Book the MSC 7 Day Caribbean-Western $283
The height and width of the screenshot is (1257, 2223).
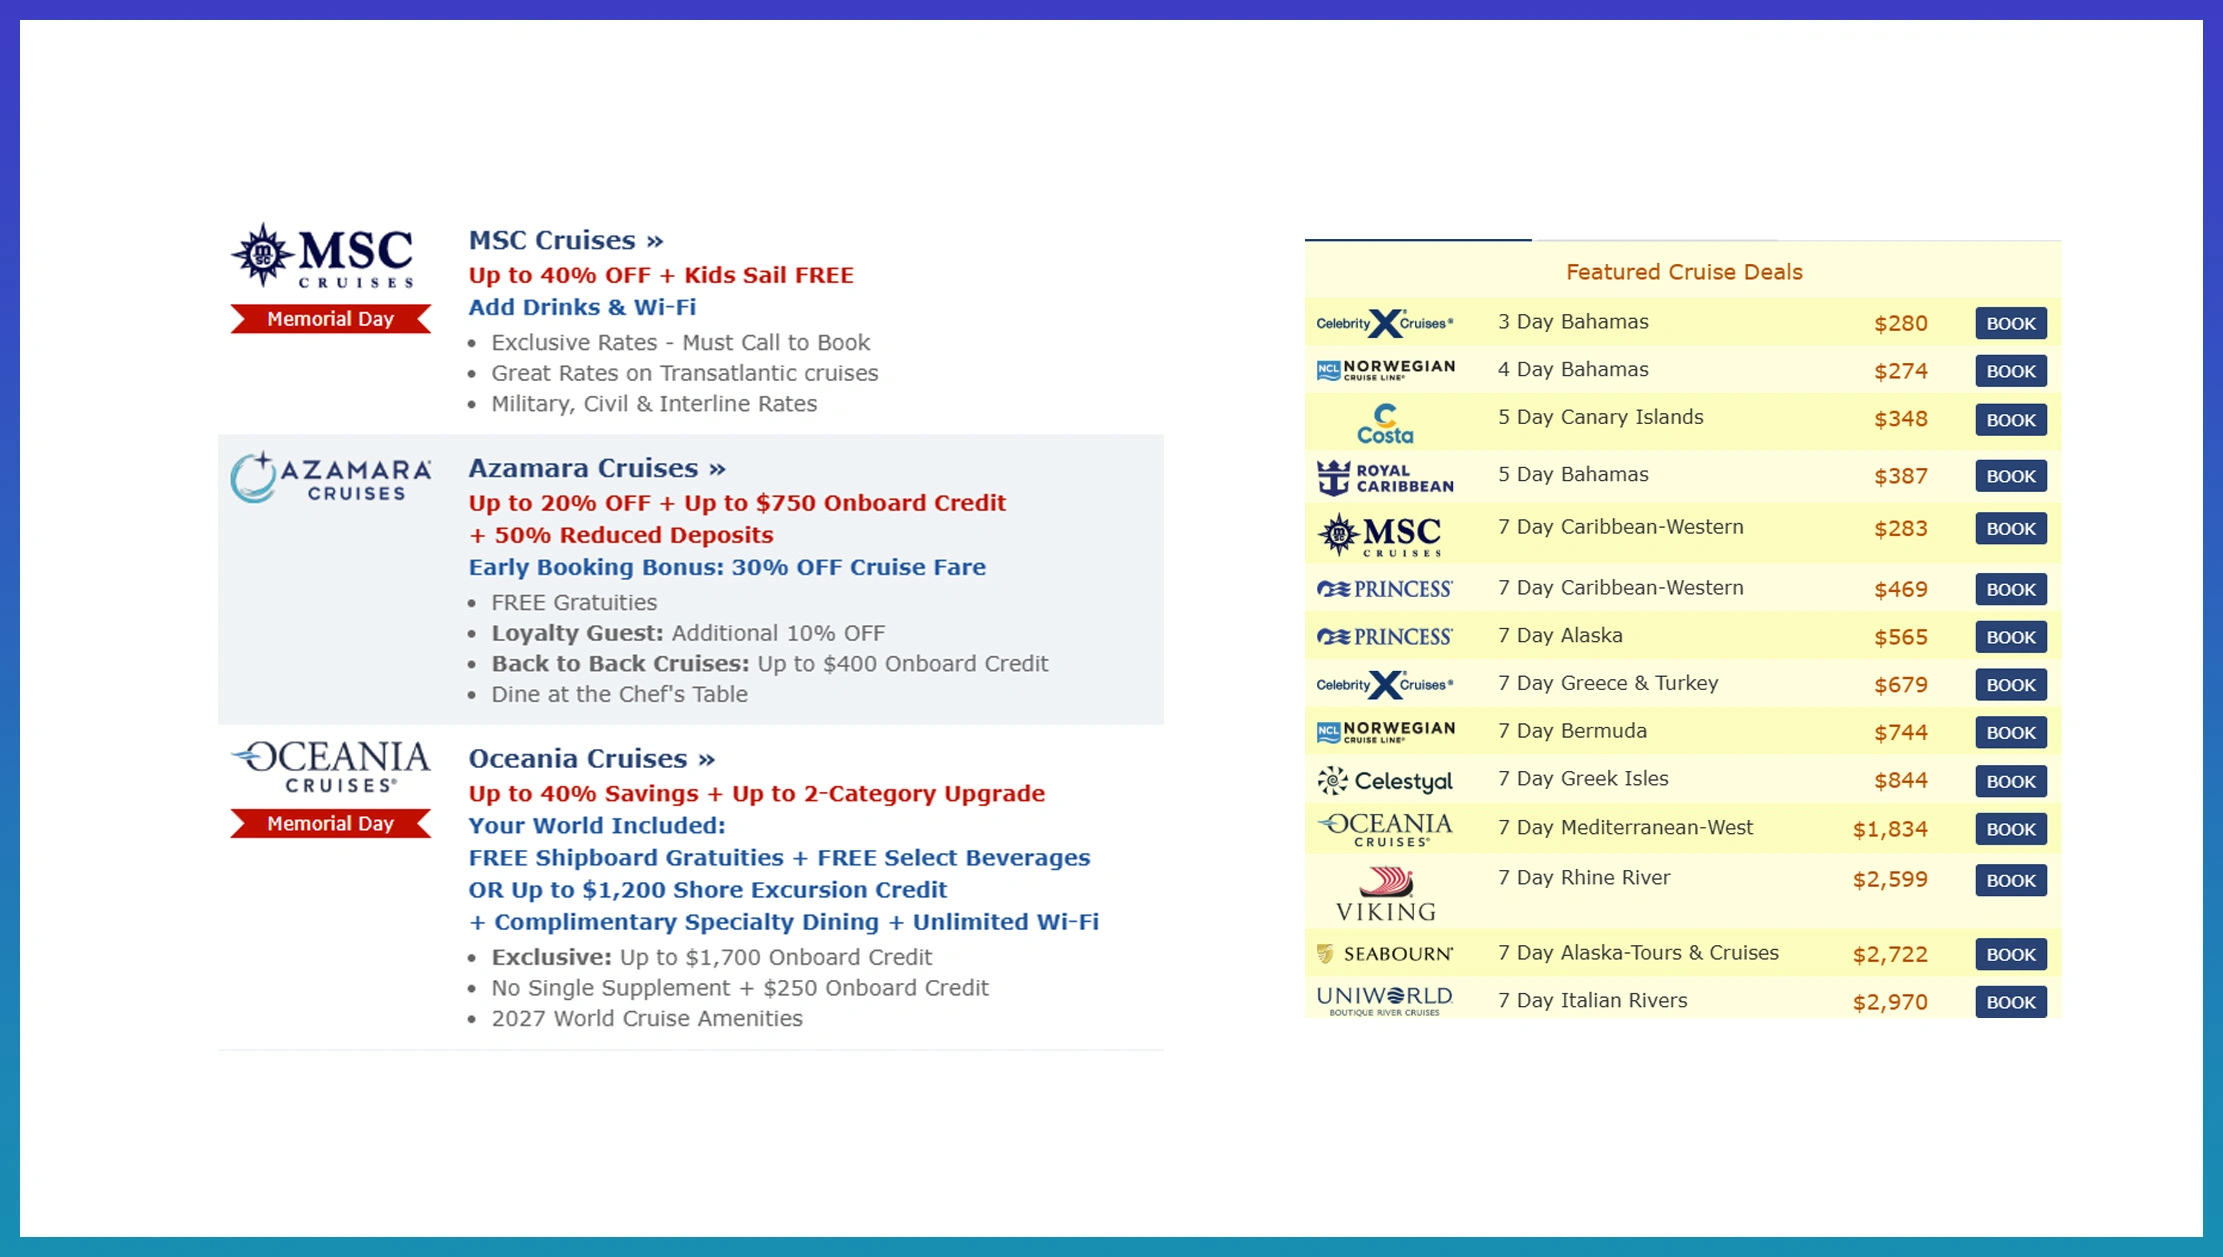(2011, 528)
